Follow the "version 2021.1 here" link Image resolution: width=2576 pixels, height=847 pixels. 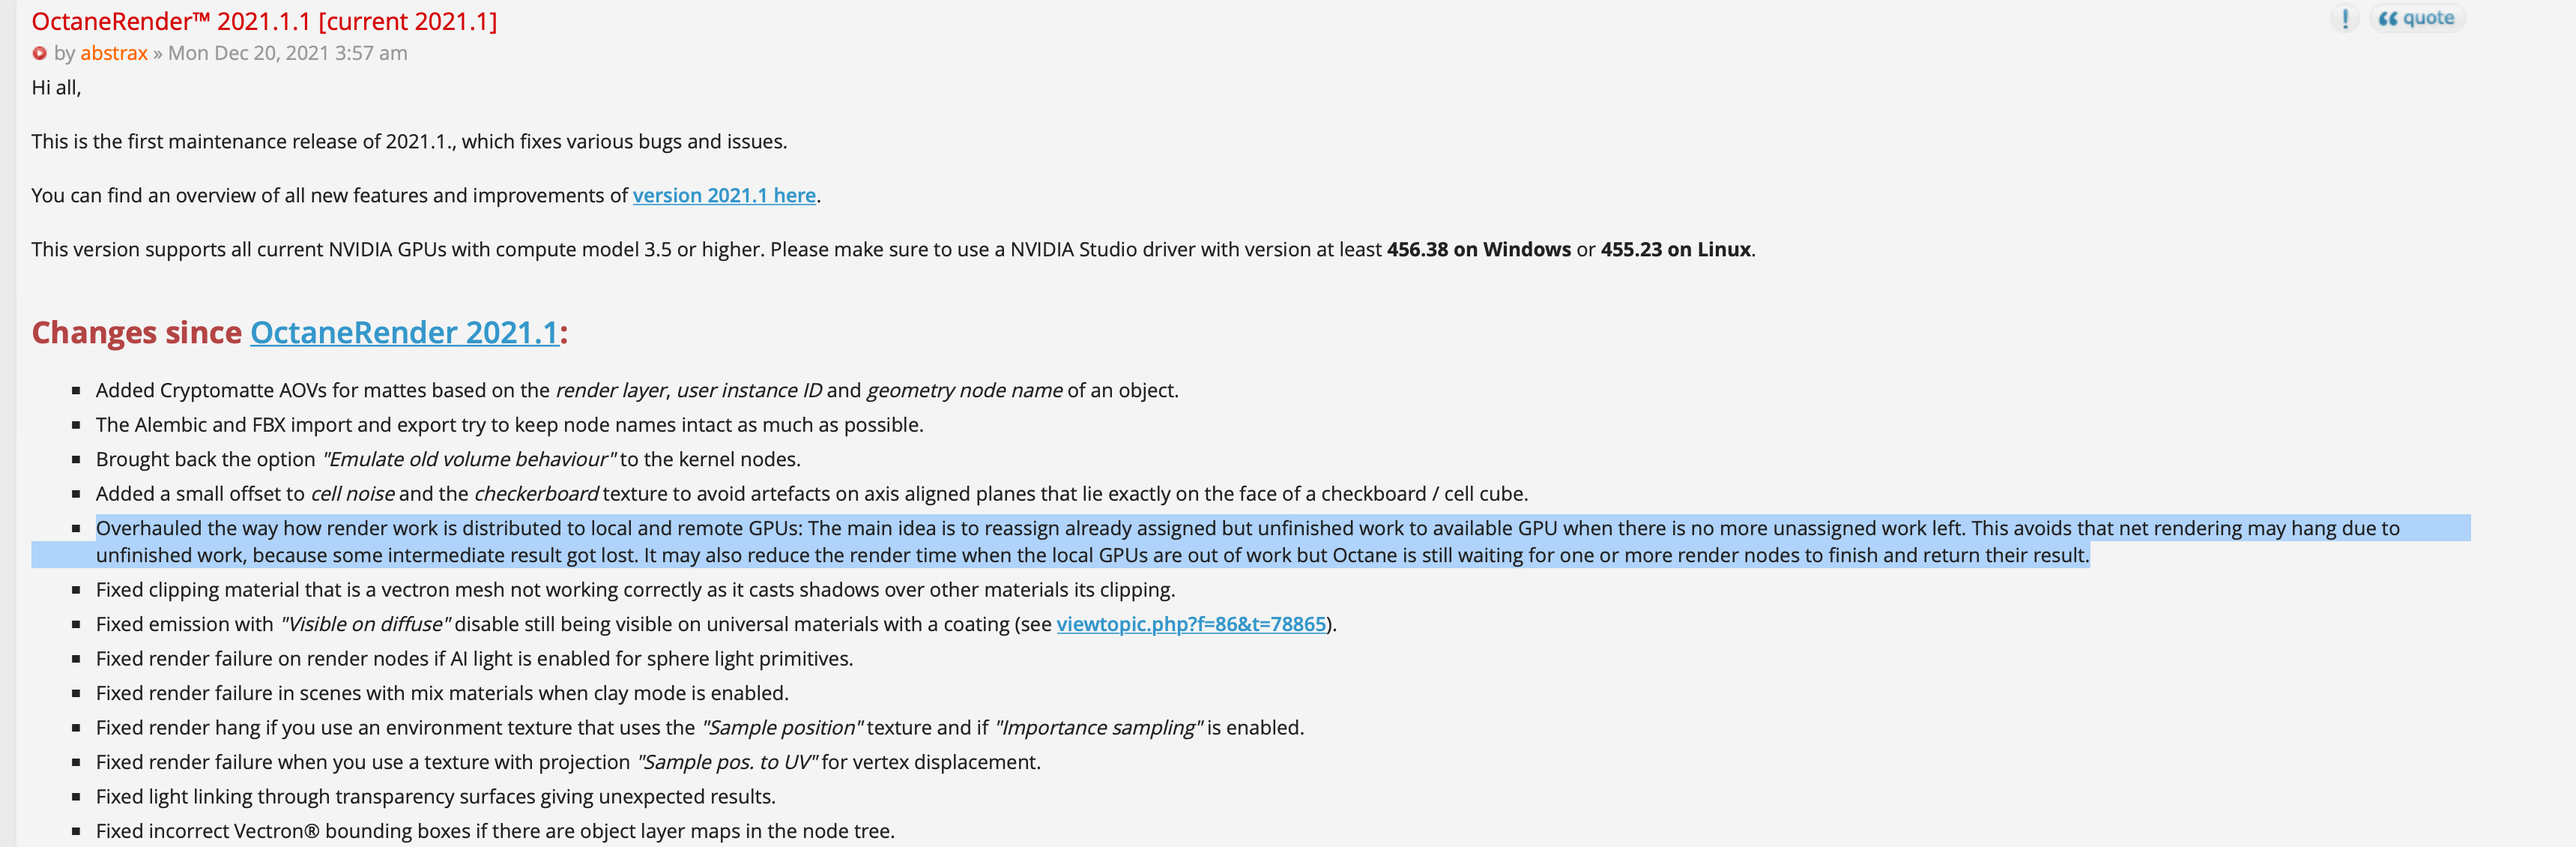click(724, 196)
